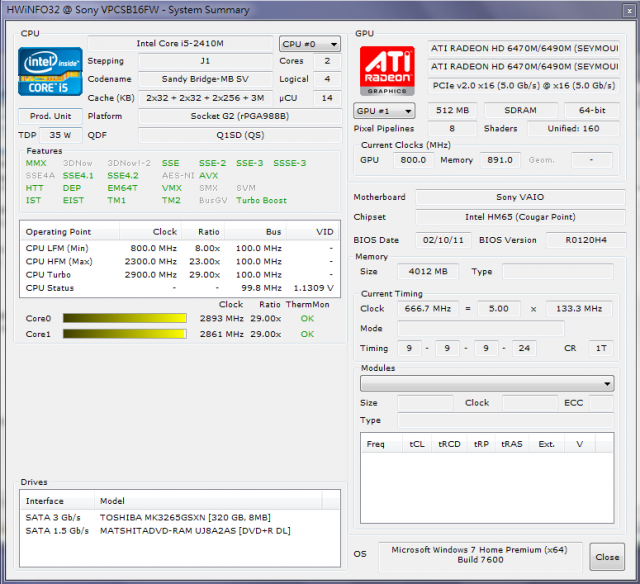Click the Close button
640x584 pixels.
[607, 557]
